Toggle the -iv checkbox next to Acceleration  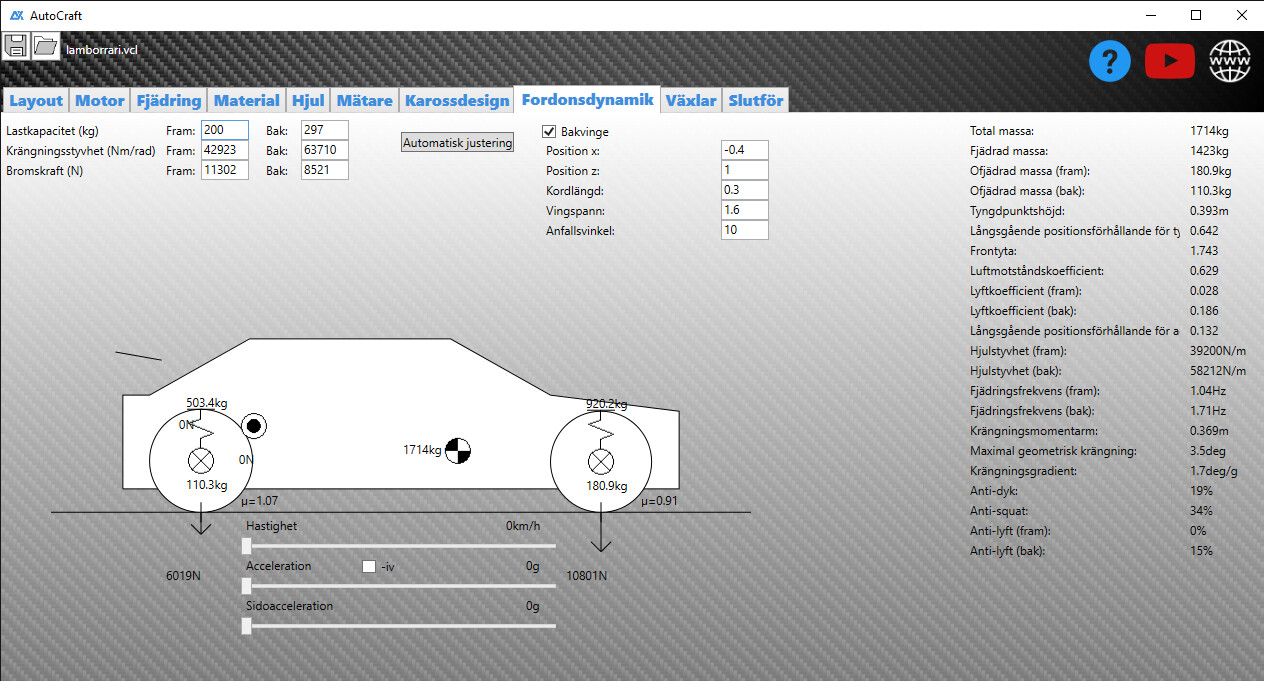pyautogui.click(x=369, y=567)
